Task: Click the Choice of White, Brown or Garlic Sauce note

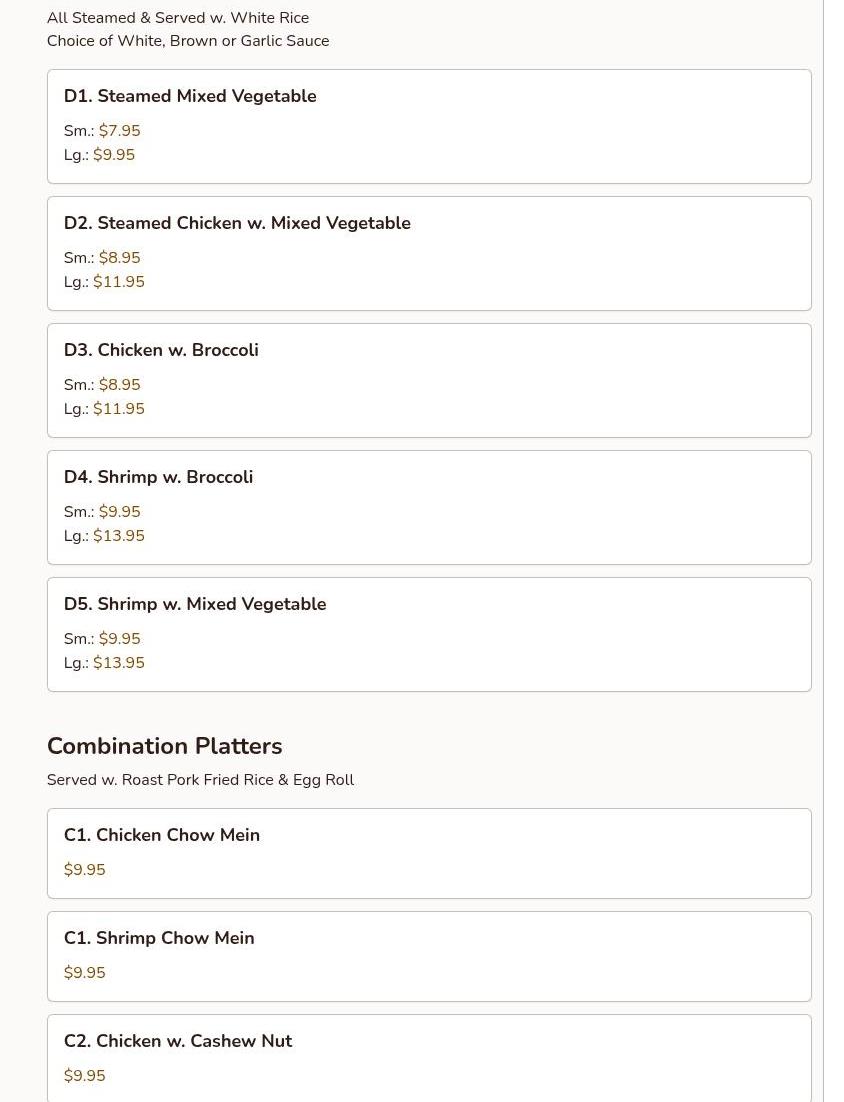Action: tap(188, 41)
